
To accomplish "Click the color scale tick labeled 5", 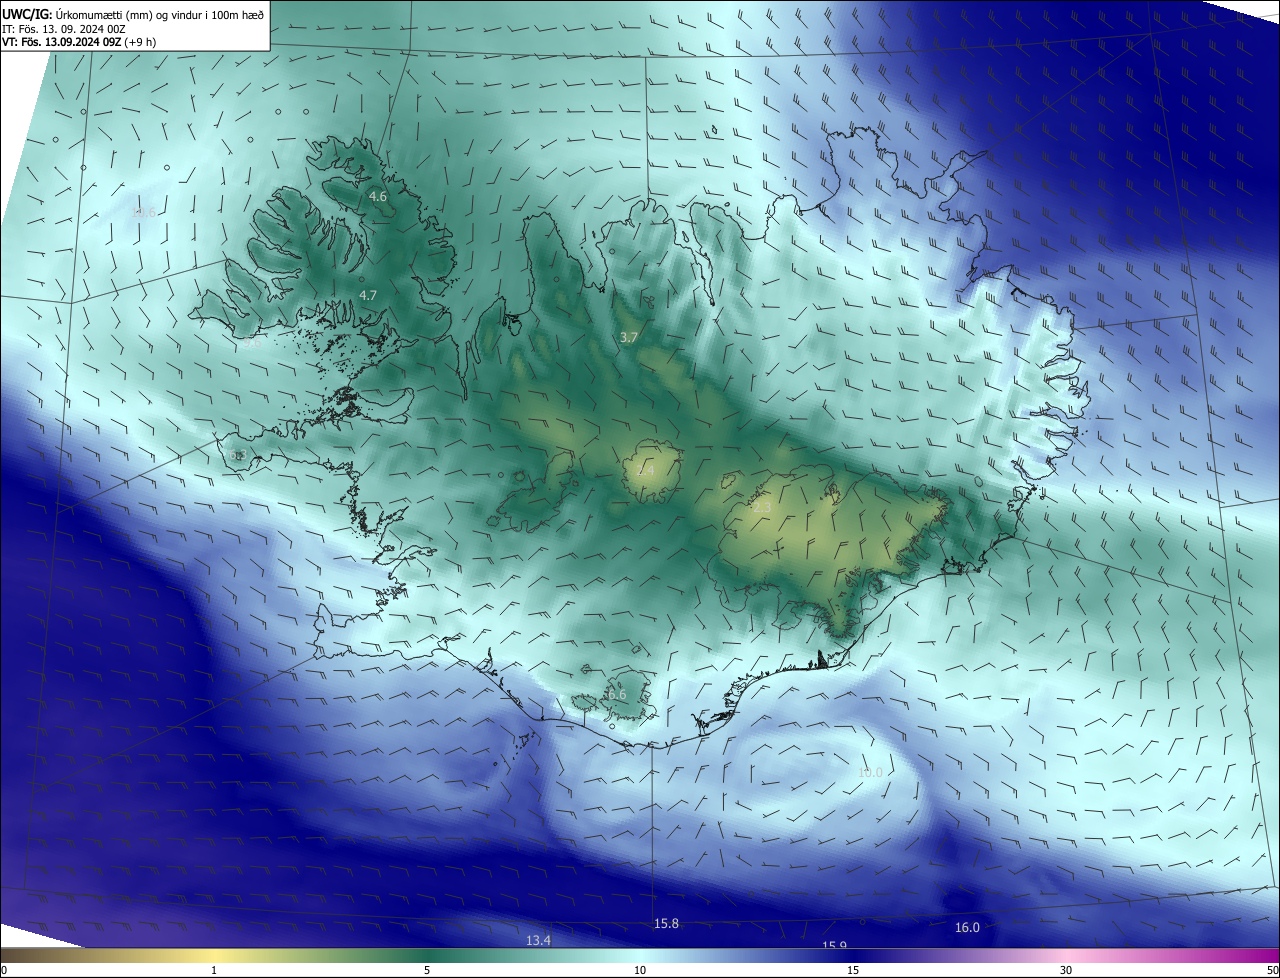I will (x=427, y=970).
